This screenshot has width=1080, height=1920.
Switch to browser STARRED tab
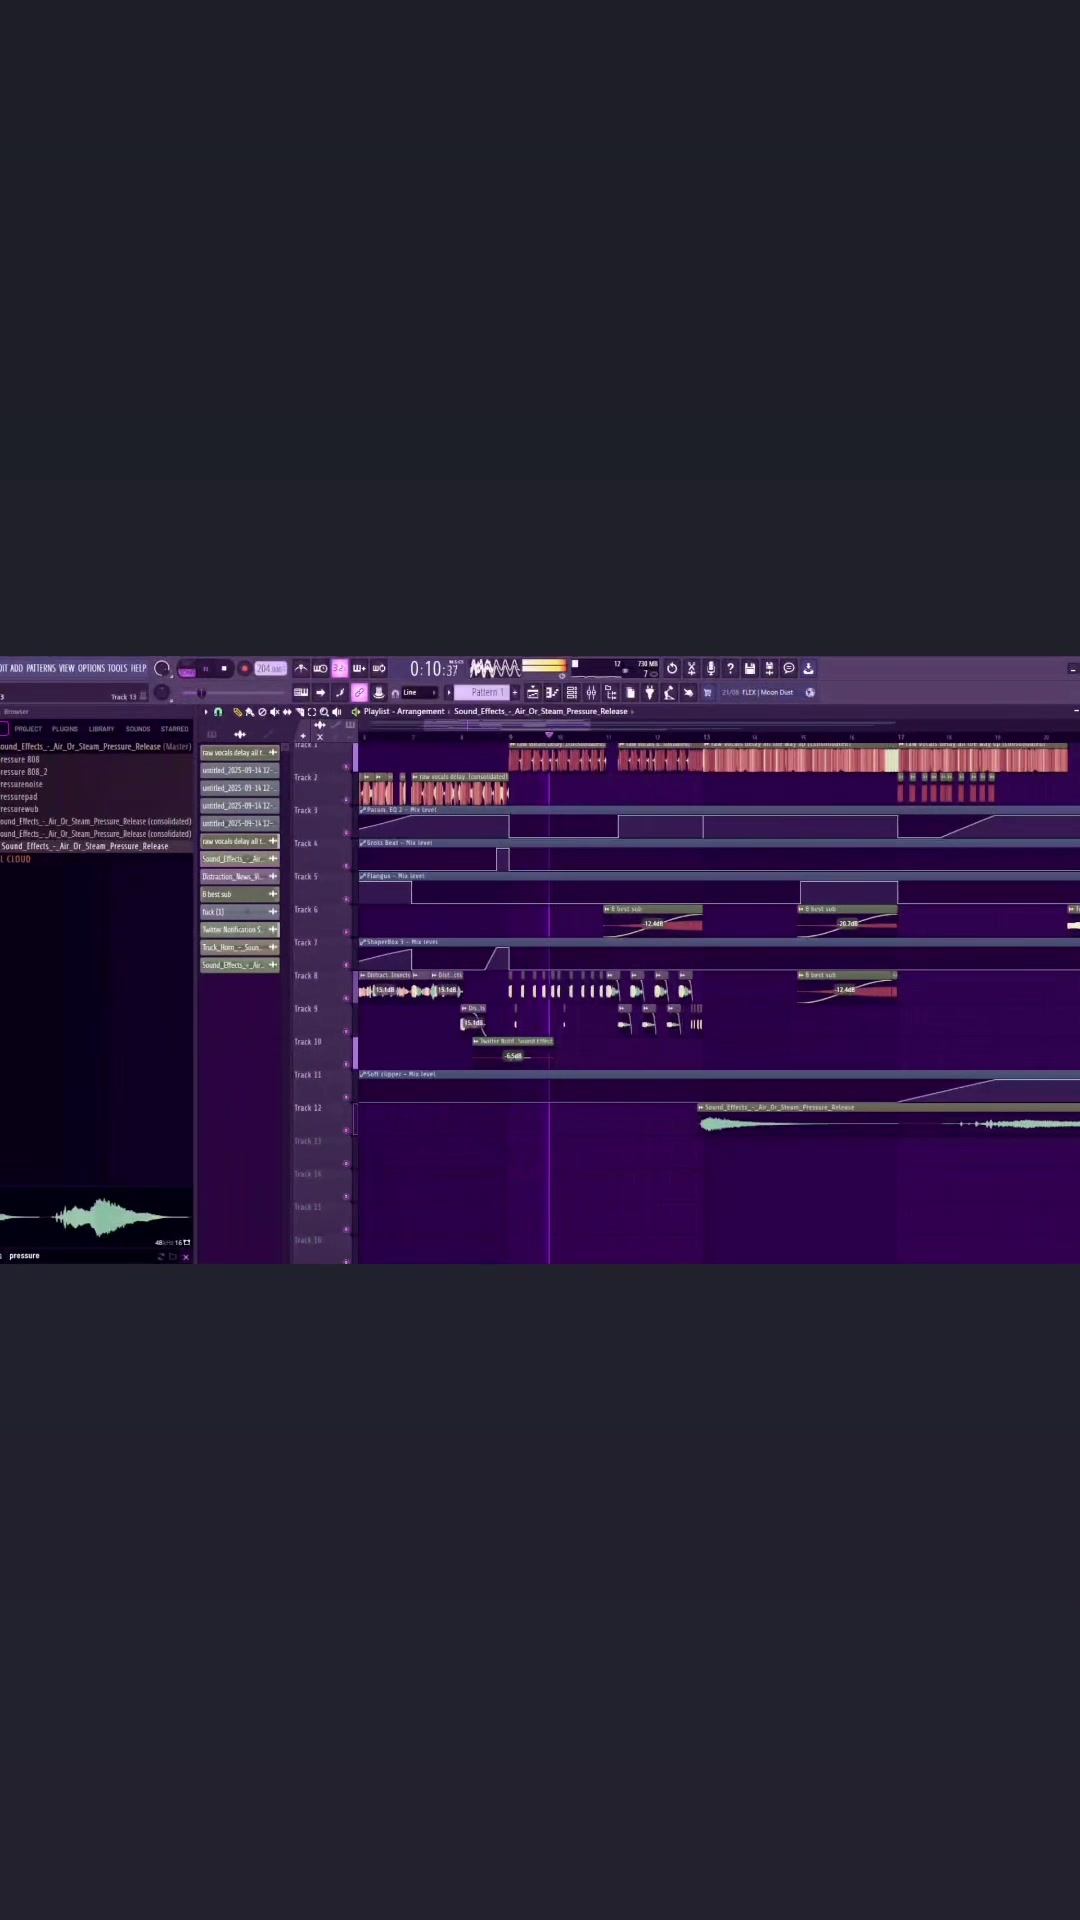pyautogui.click(x=175, y=729)
